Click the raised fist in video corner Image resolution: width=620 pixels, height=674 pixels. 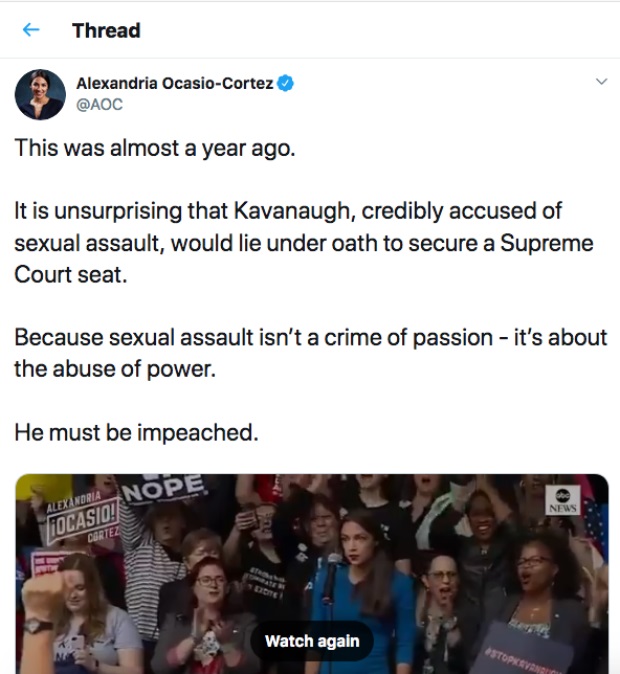(x=40, y=599)
